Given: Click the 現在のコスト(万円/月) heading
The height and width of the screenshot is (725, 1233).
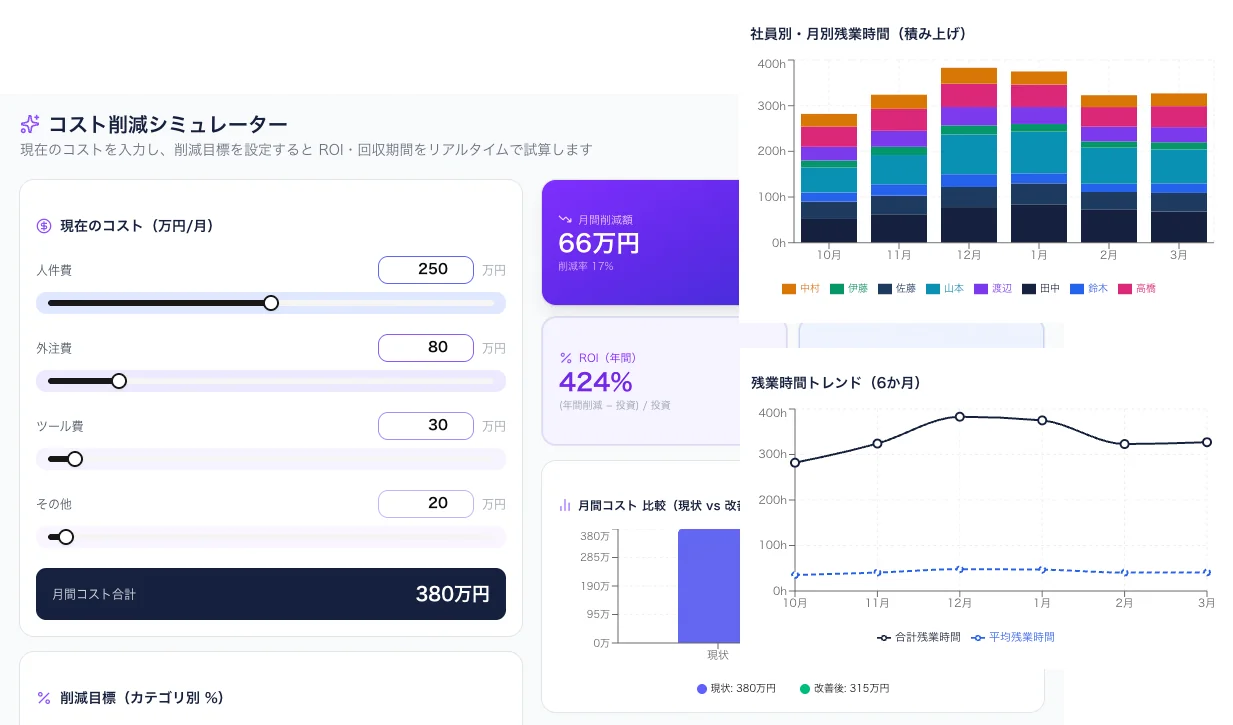Looking at the screenshot, I should click(137, 226).
